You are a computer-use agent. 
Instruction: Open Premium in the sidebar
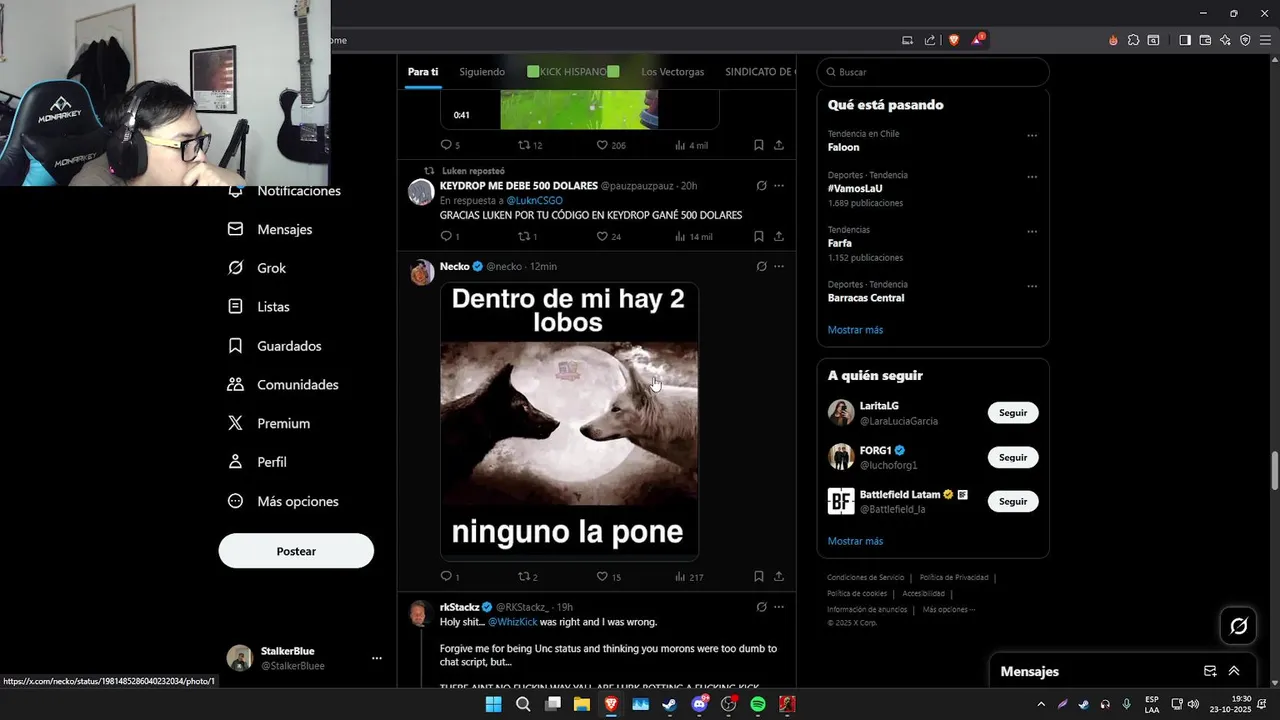[269, 424]
